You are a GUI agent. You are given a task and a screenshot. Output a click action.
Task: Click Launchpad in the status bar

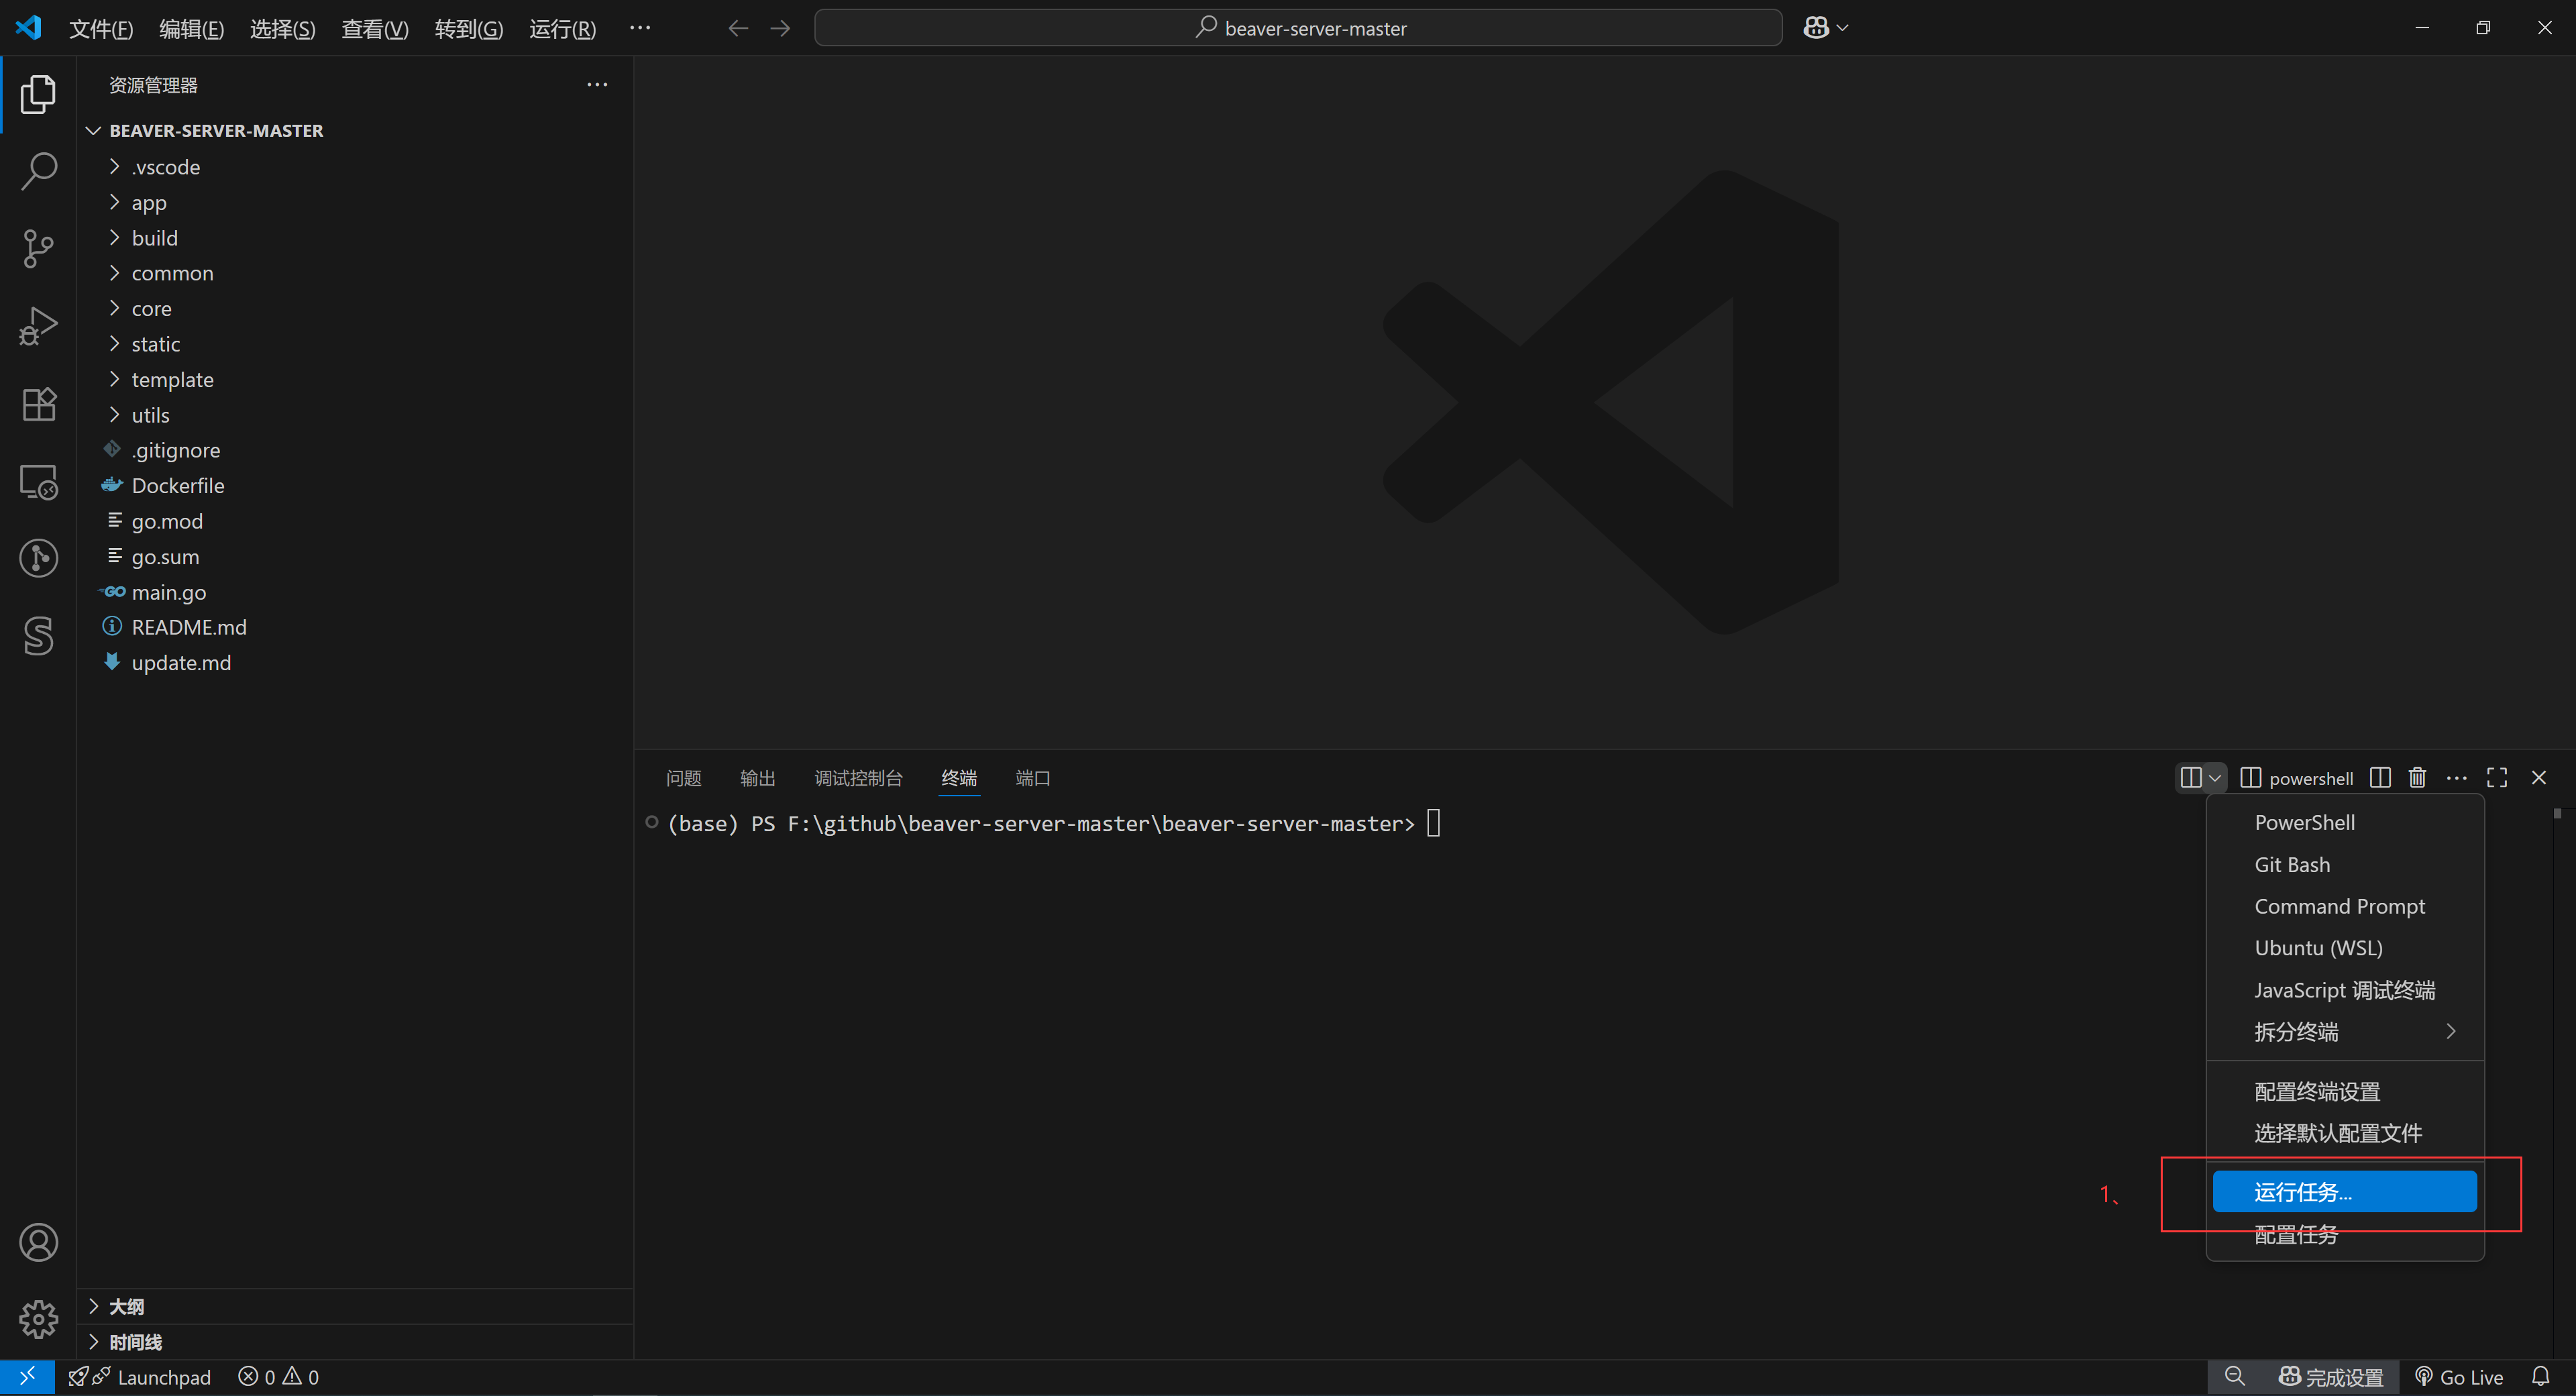140,1377
